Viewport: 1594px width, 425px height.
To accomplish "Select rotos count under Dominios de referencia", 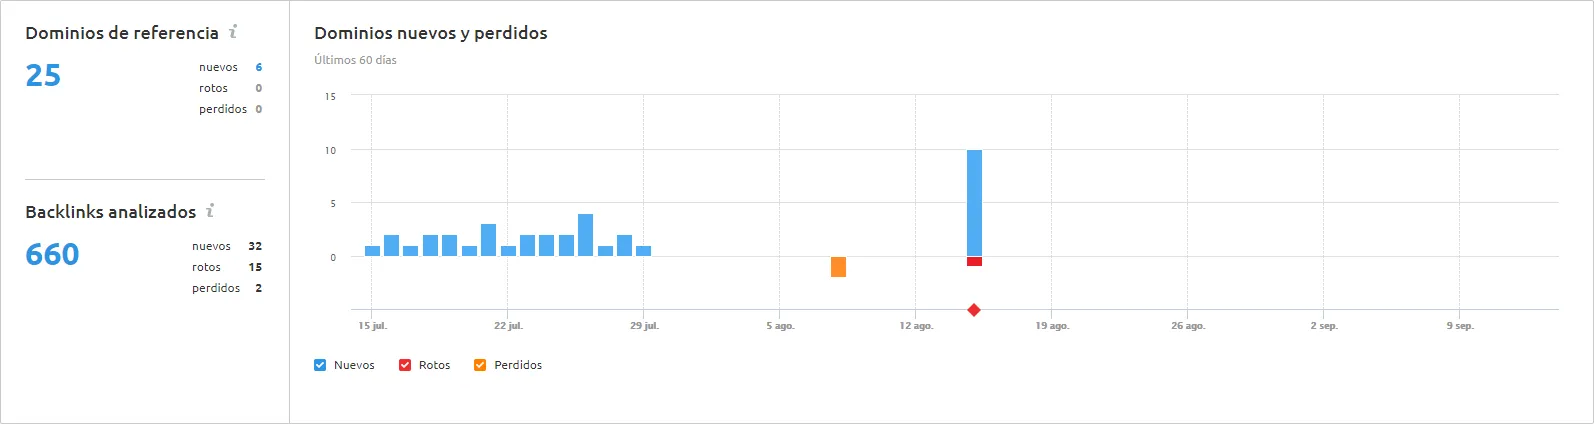I will [x=258, y=88].
